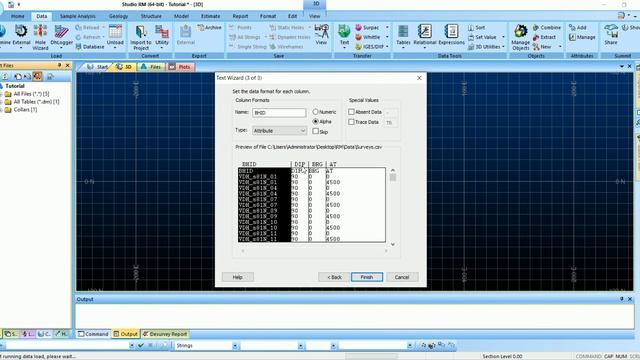
Task: Expand the Collars folder node
Action: 1,110
